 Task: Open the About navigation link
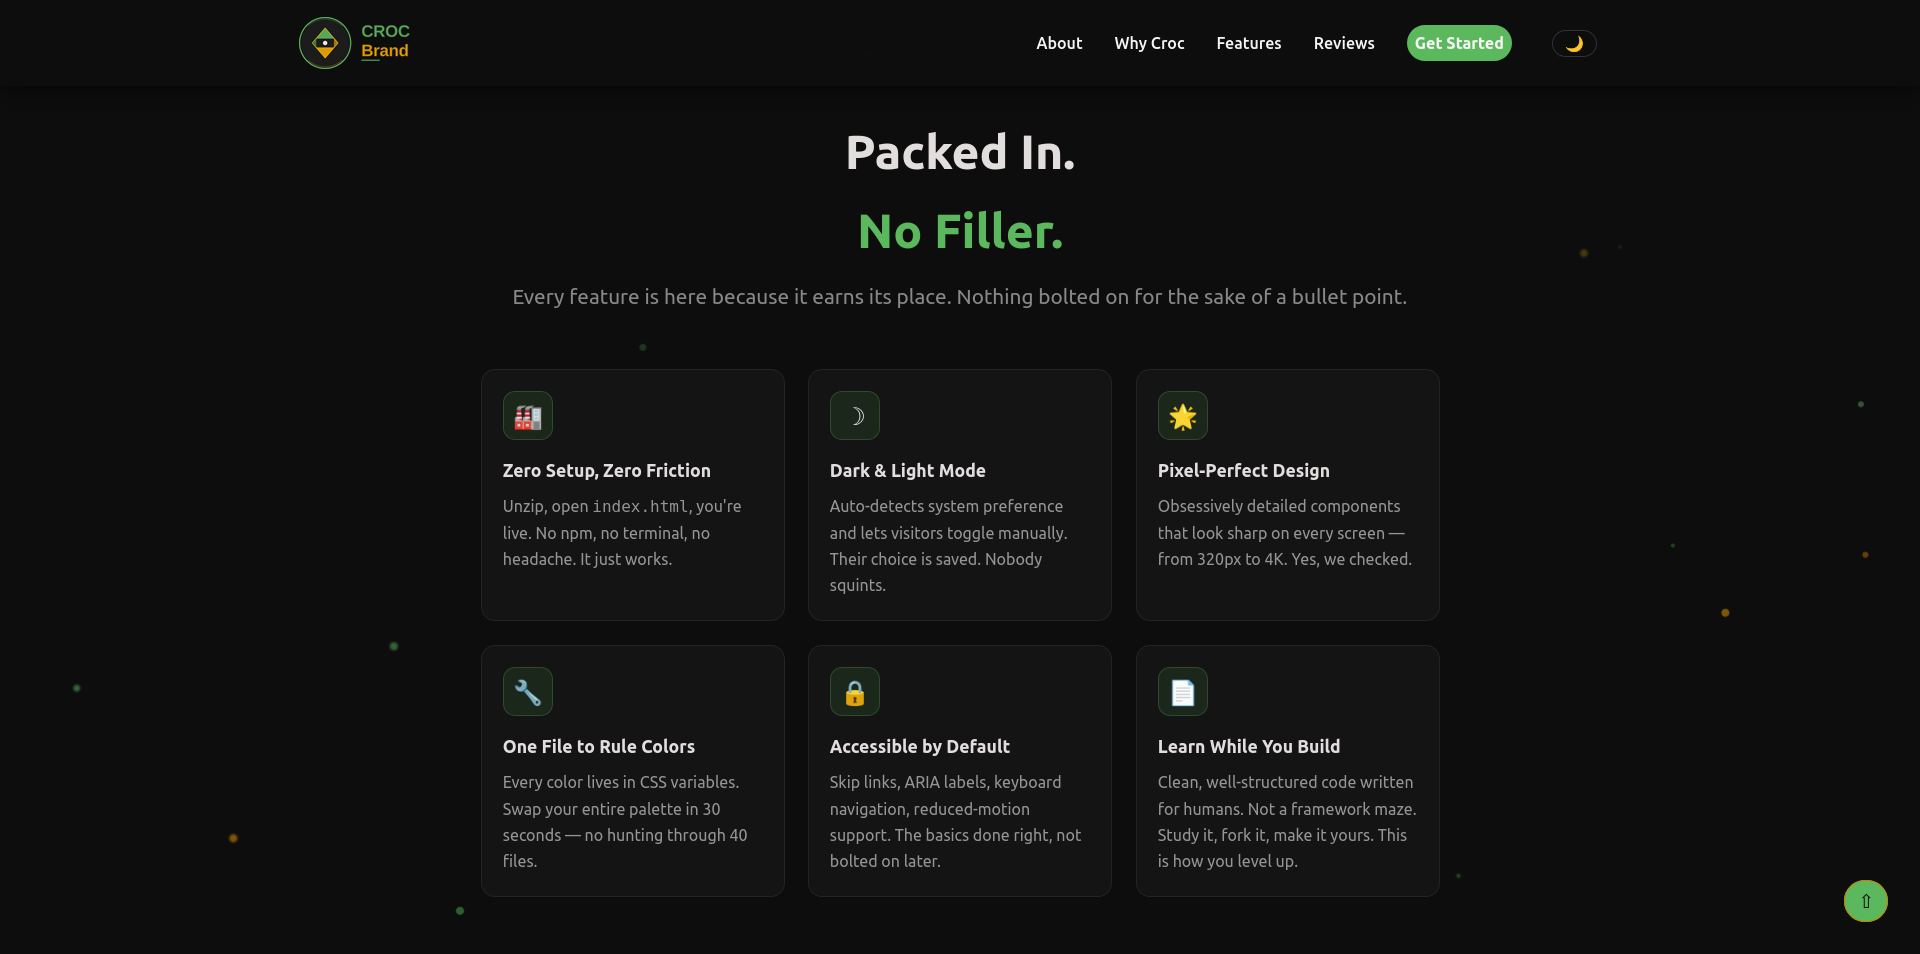tap(1059, 43)
